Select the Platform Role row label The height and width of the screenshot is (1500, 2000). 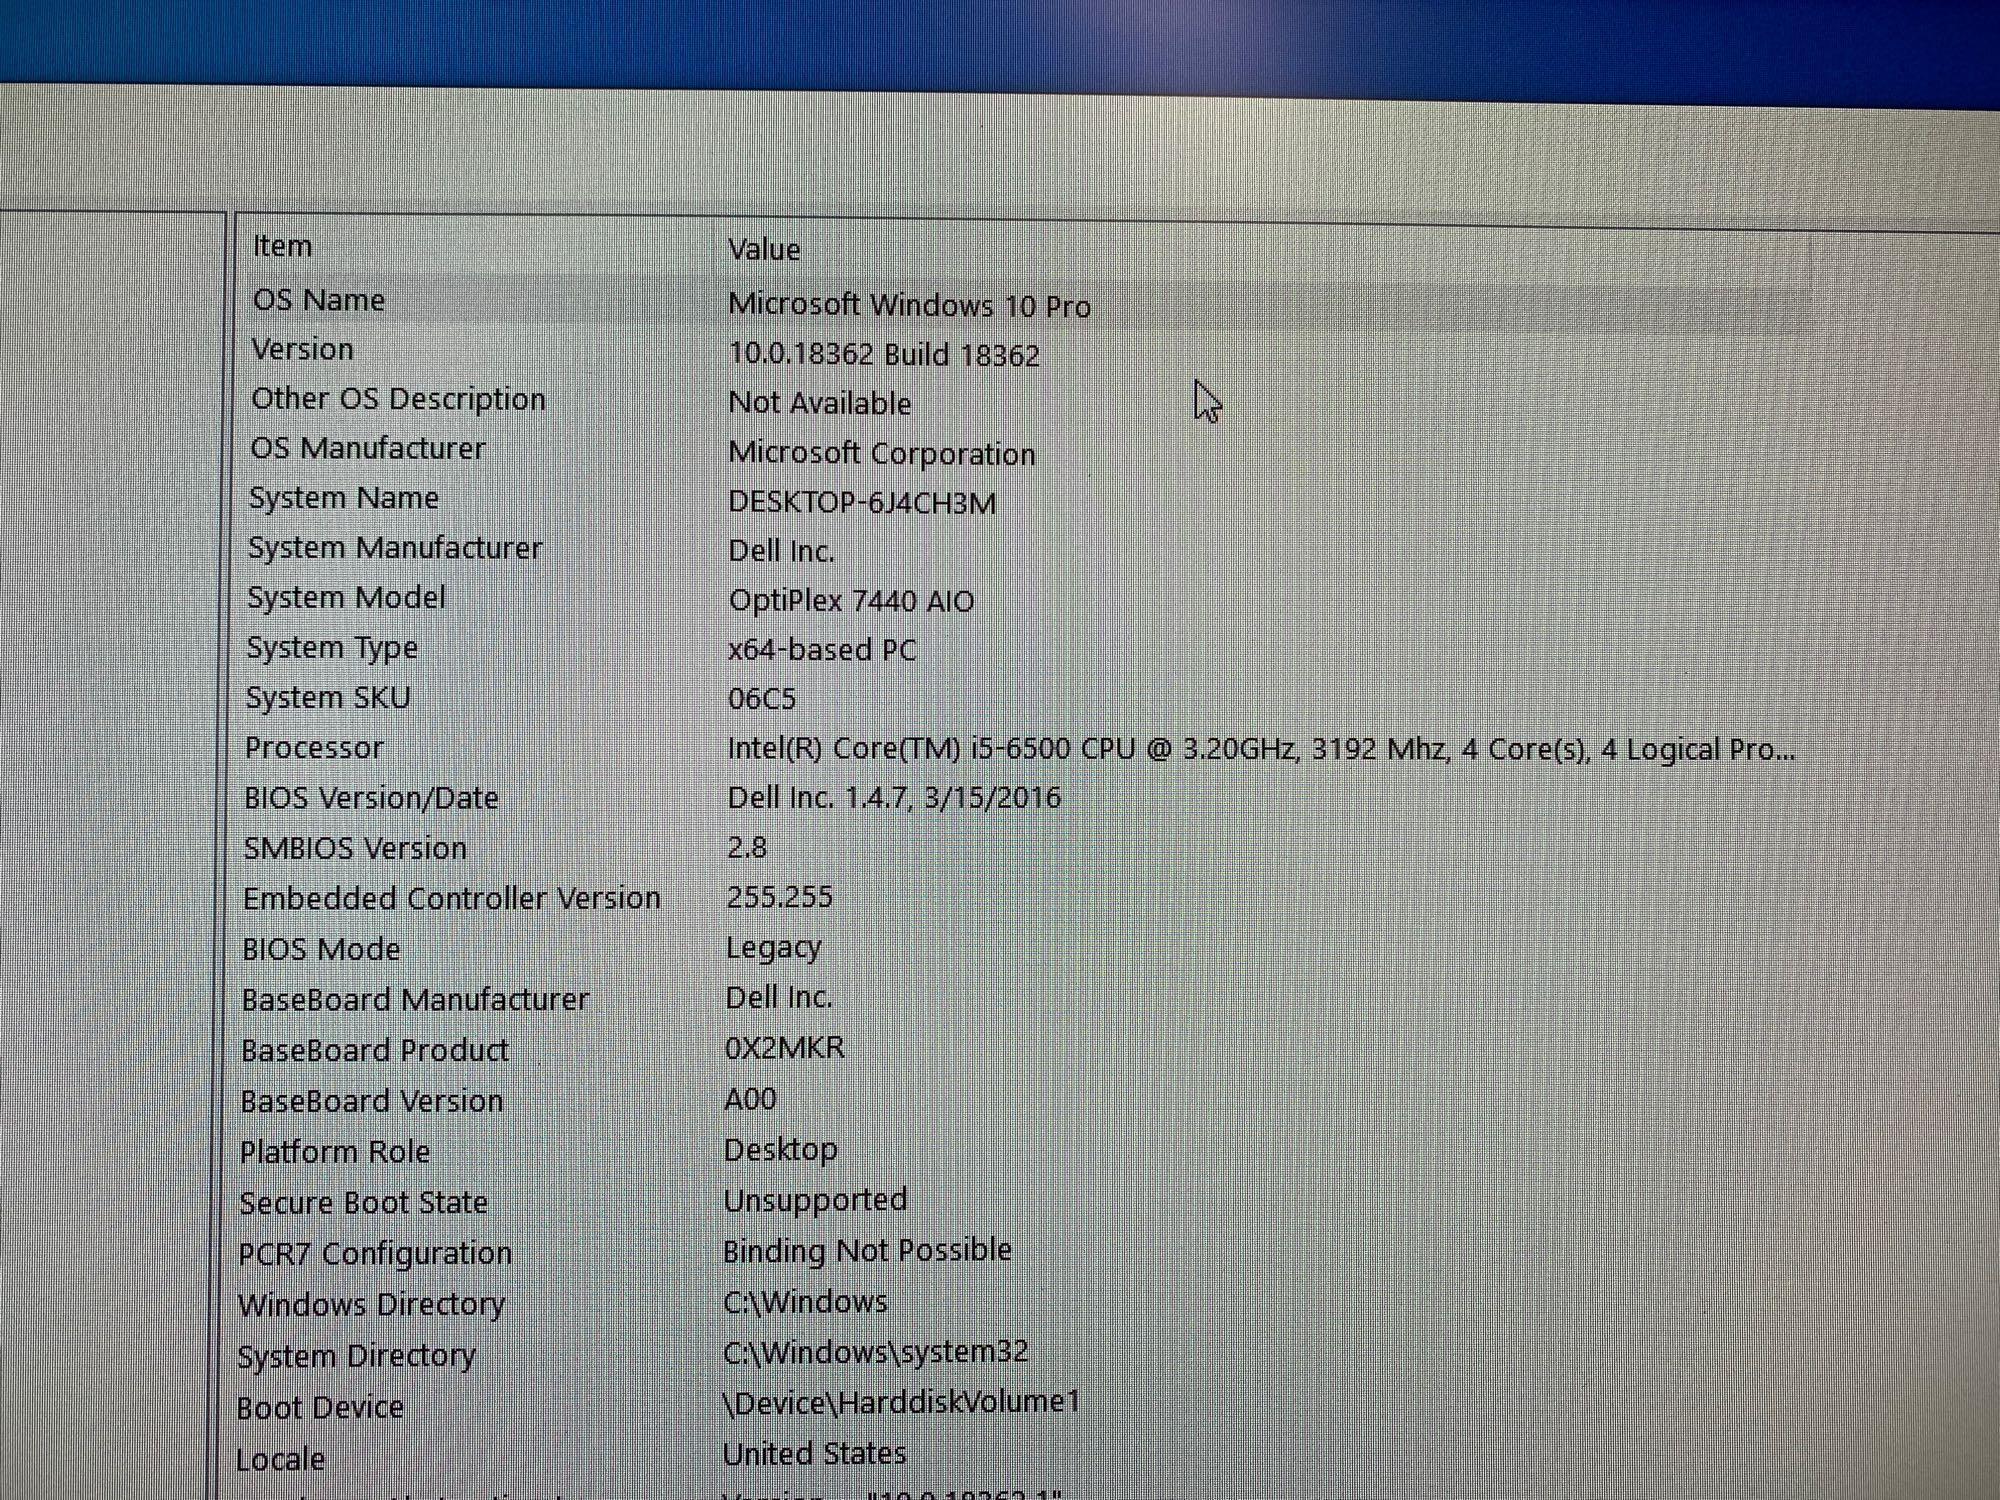pyautogui.click(x=335, y=1152)
